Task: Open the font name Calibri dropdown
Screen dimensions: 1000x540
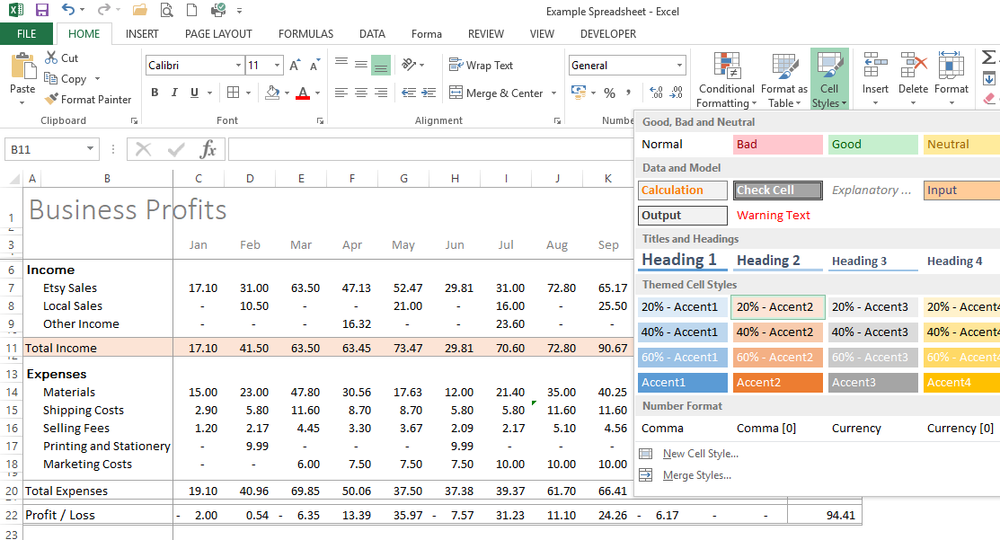Action: click(239, 65)
